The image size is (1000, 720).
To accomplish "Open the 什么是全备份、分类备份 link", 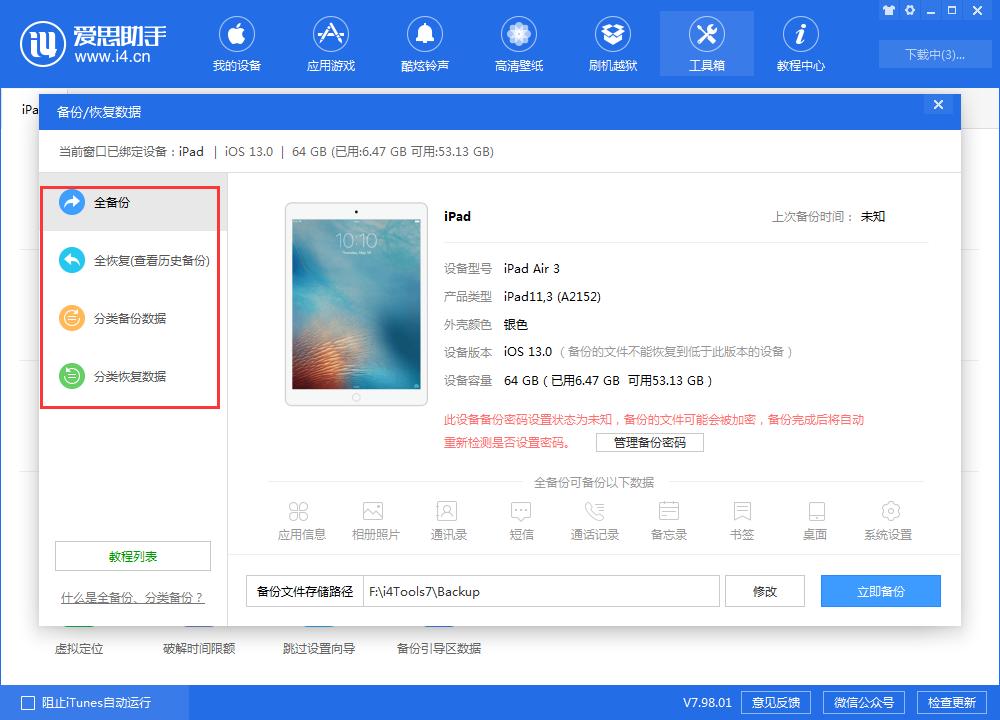I will pos(132,597).
